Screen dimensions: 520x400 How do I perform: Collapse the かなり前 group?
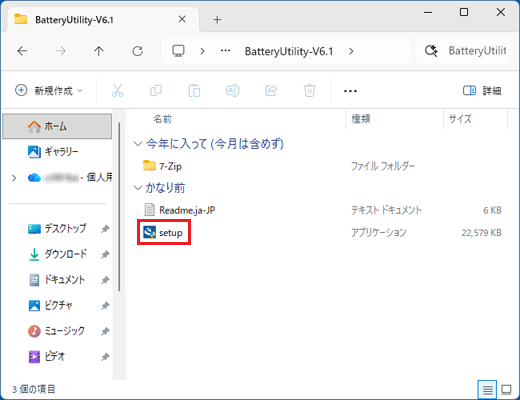tap(138, 188)
